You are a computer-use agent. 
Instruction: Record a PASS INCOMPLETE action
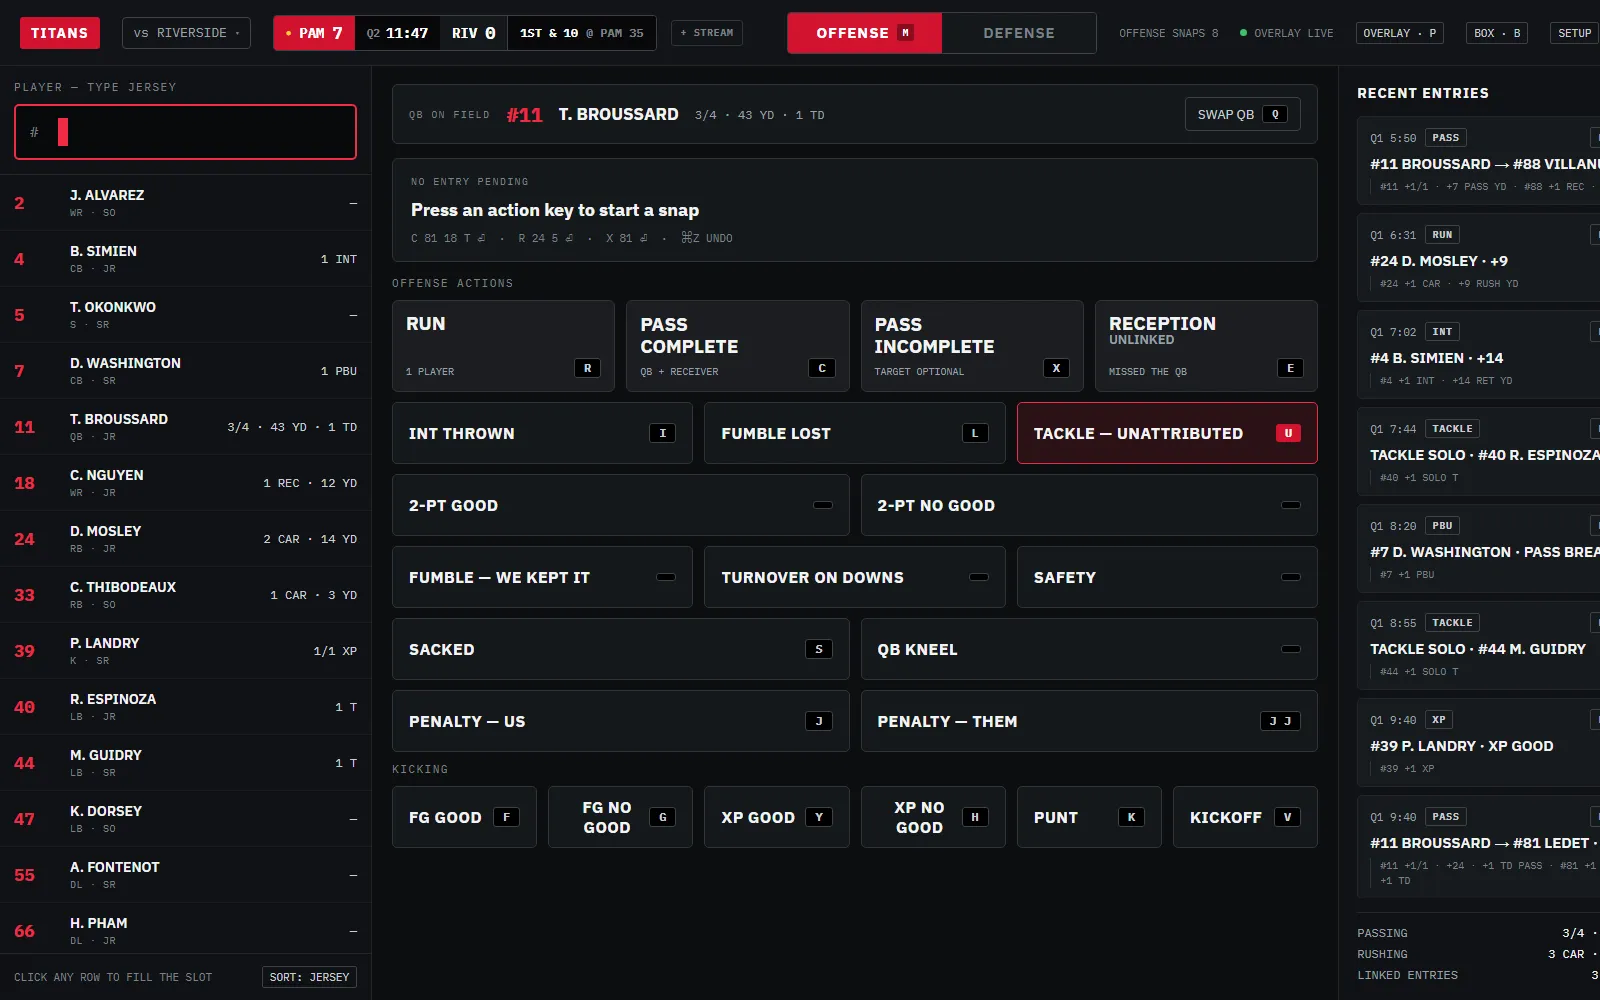click(x=972, y=346)
